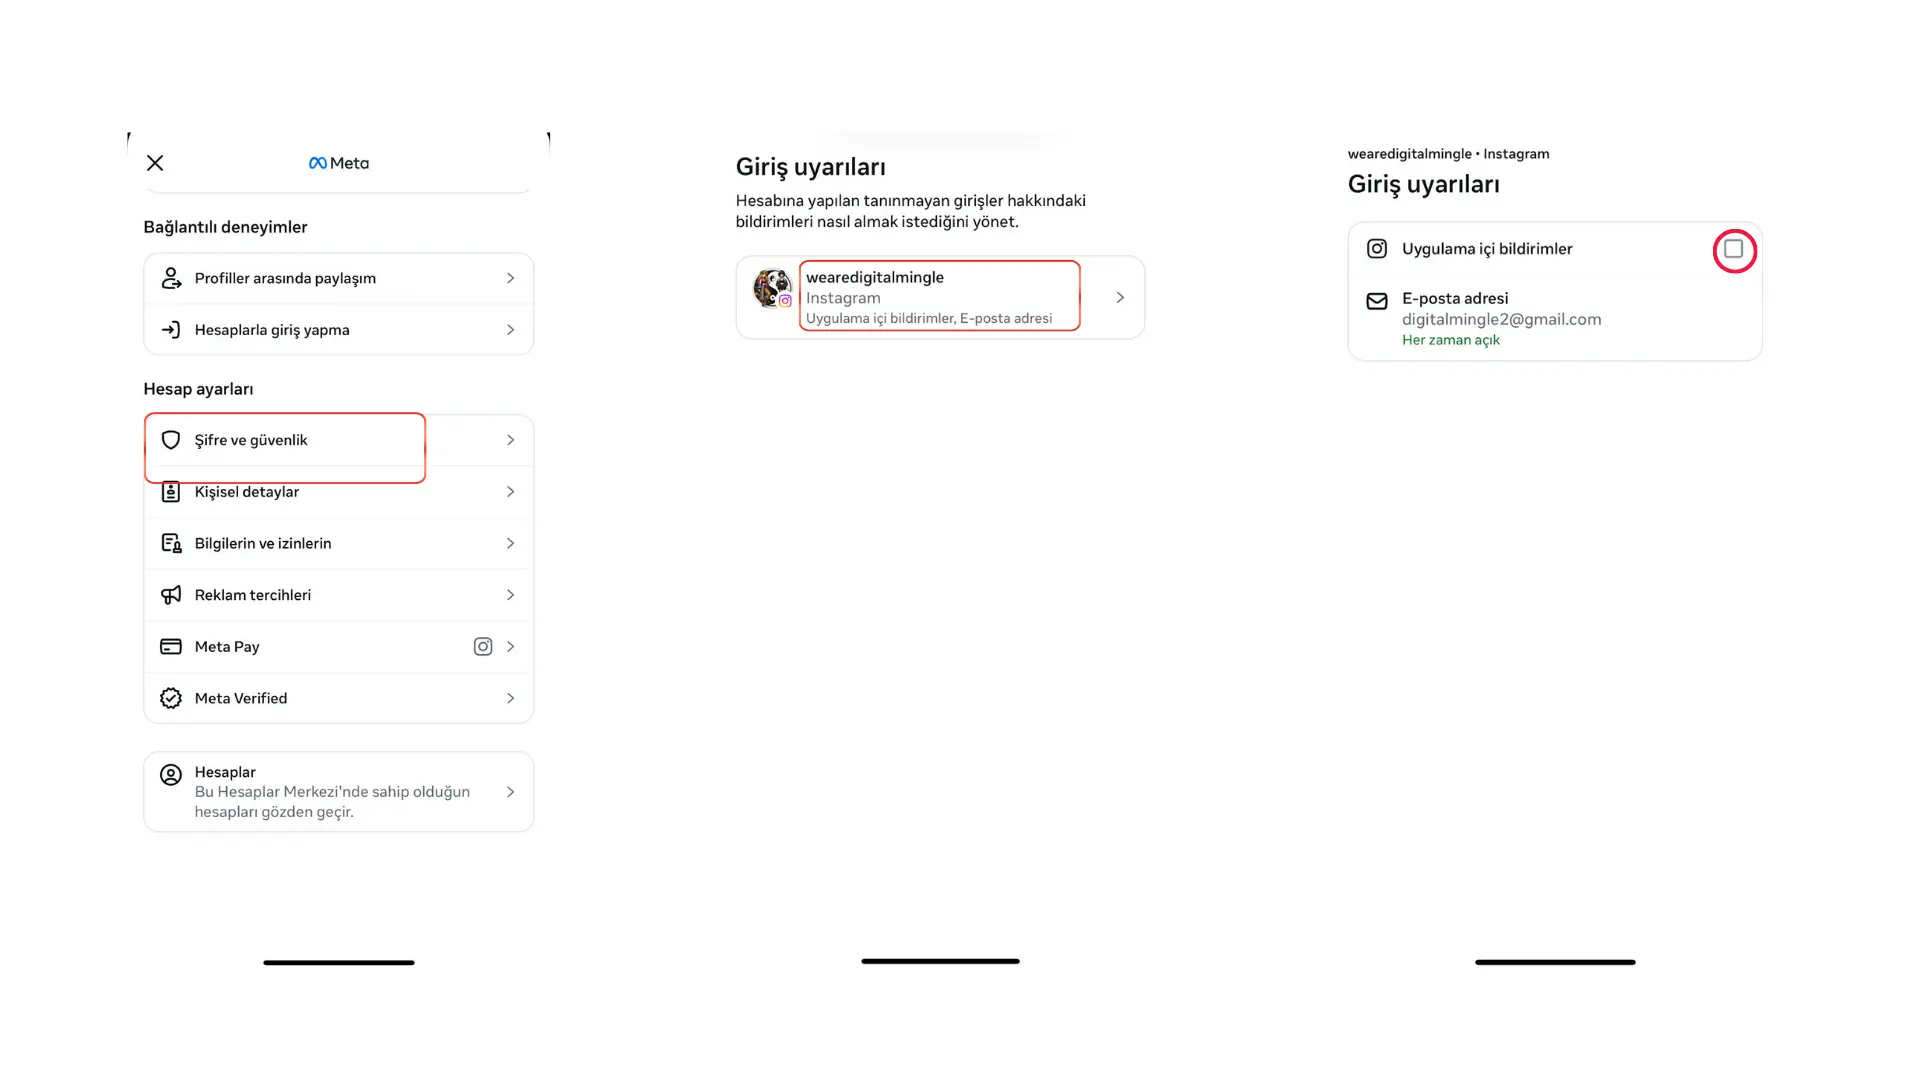Open wearedigitalmingle account row chevron
Viewport: 1920px width, 1080px height.
click(1120, 298)
